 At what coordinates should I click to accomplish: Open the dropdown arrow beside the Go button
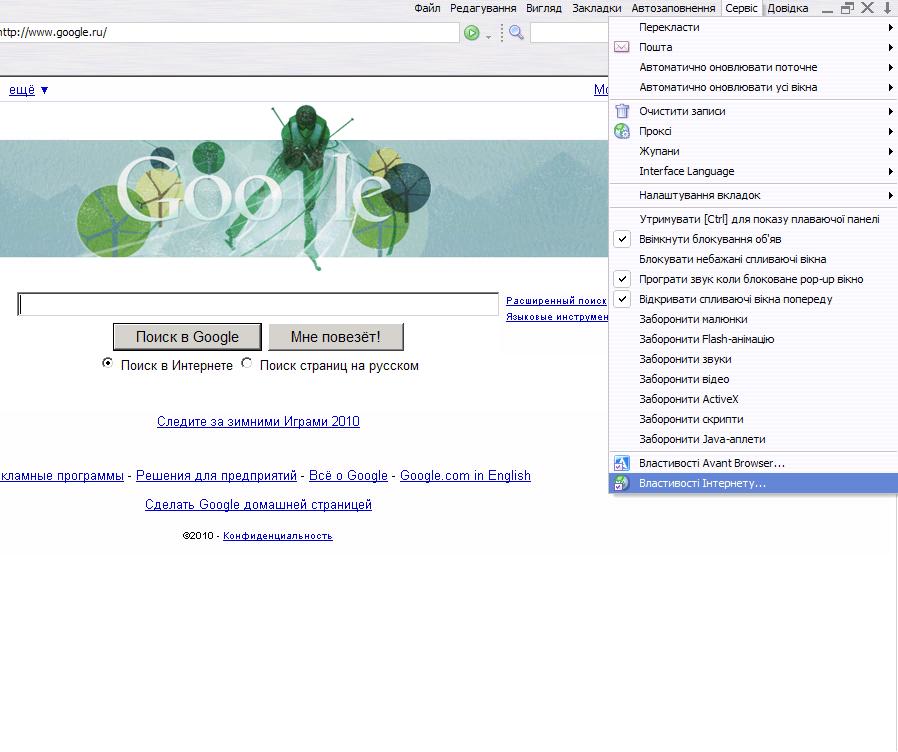489,37
